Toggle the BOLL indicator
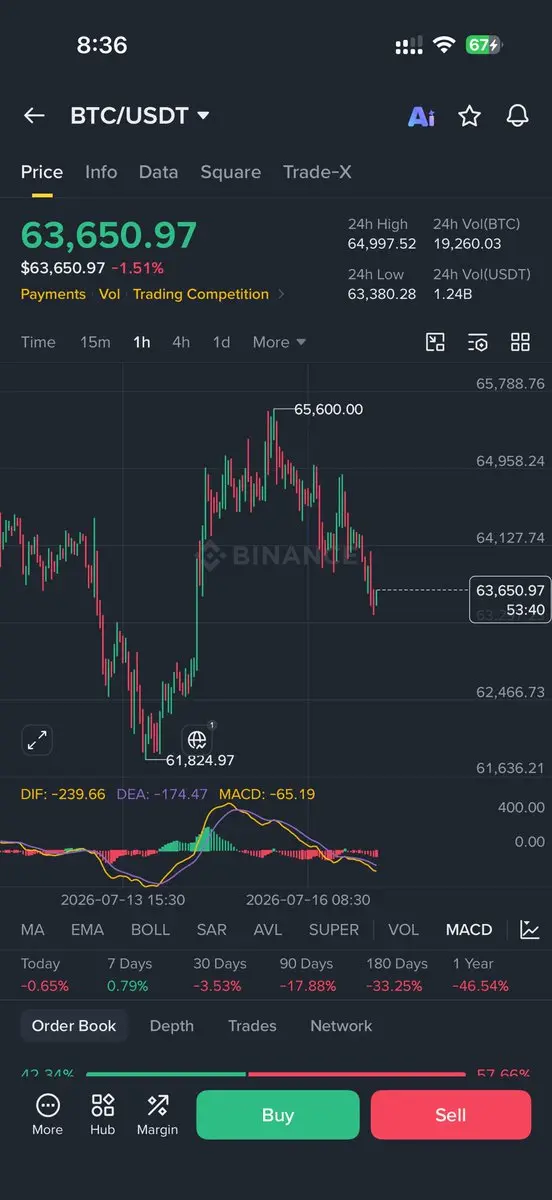552x1200 pixels. pos(150,930)
